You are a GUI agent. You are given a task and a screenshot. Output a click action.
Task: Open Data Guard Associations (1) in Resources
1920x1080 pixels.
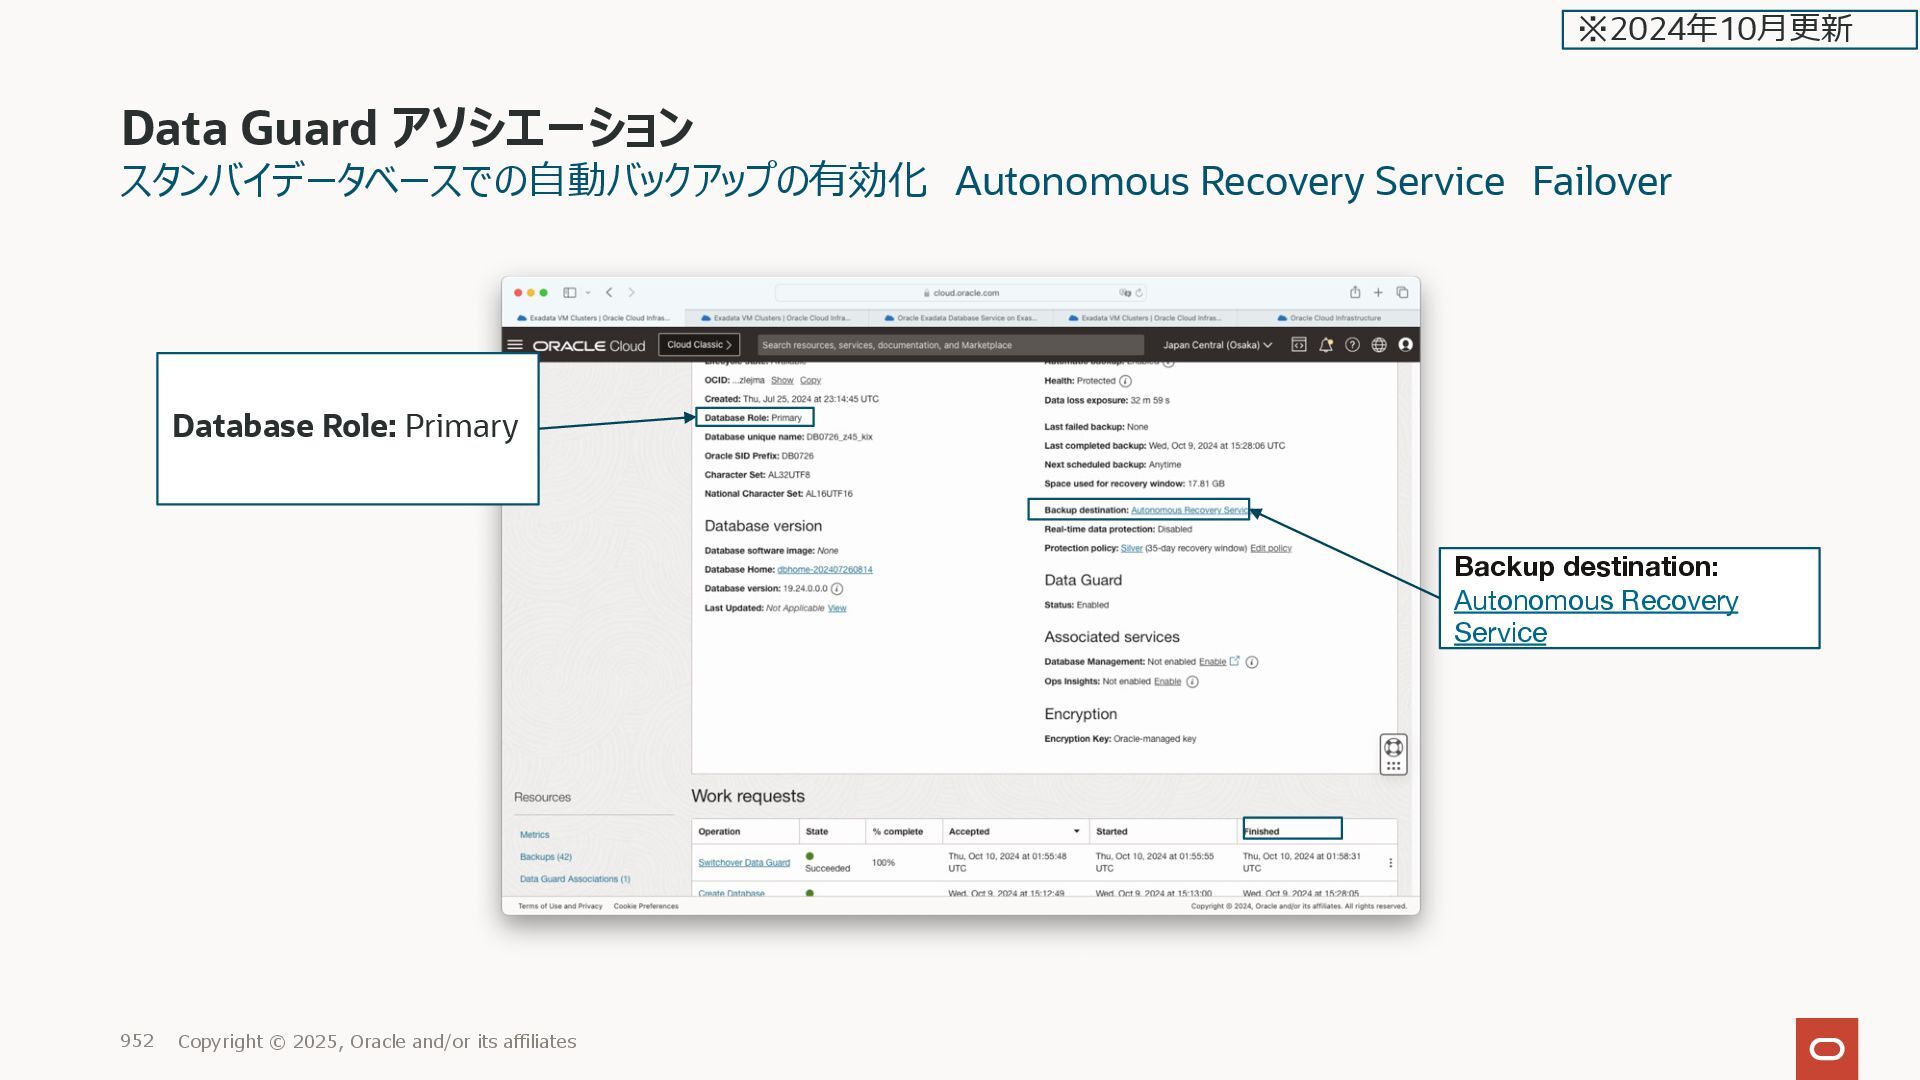[x=574, y=879]
